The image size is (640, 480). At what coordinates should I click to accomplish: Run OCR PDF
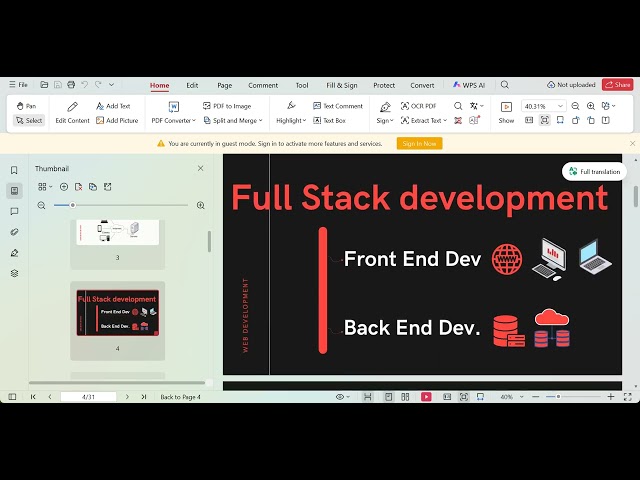pos(419,106)
